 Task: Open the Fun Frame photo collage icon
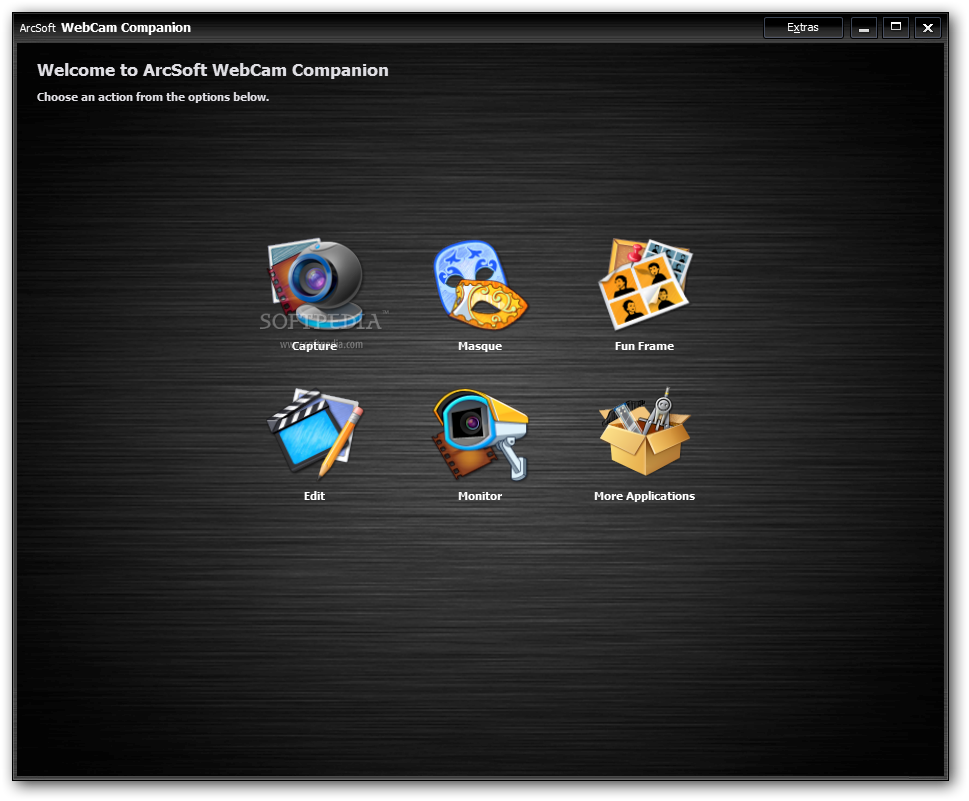[645, 284]
